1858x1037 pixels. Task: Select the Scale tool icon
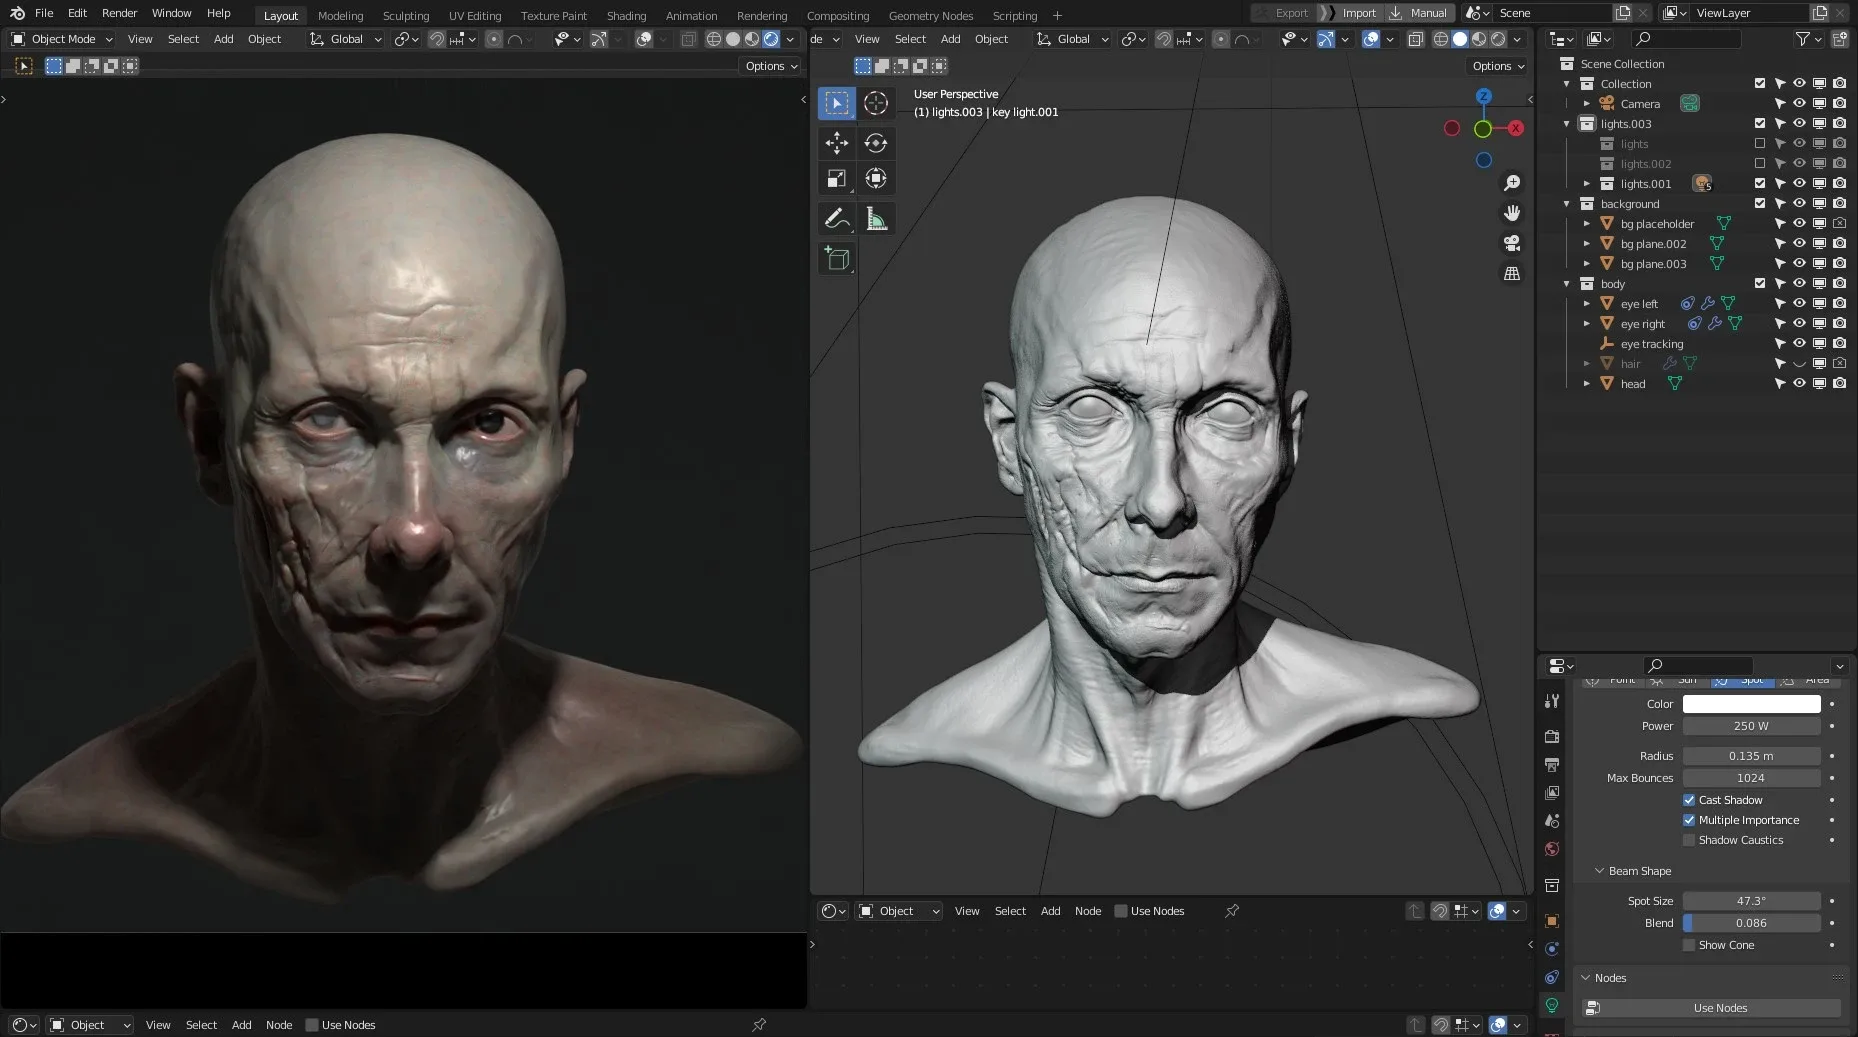coord(836,179)
